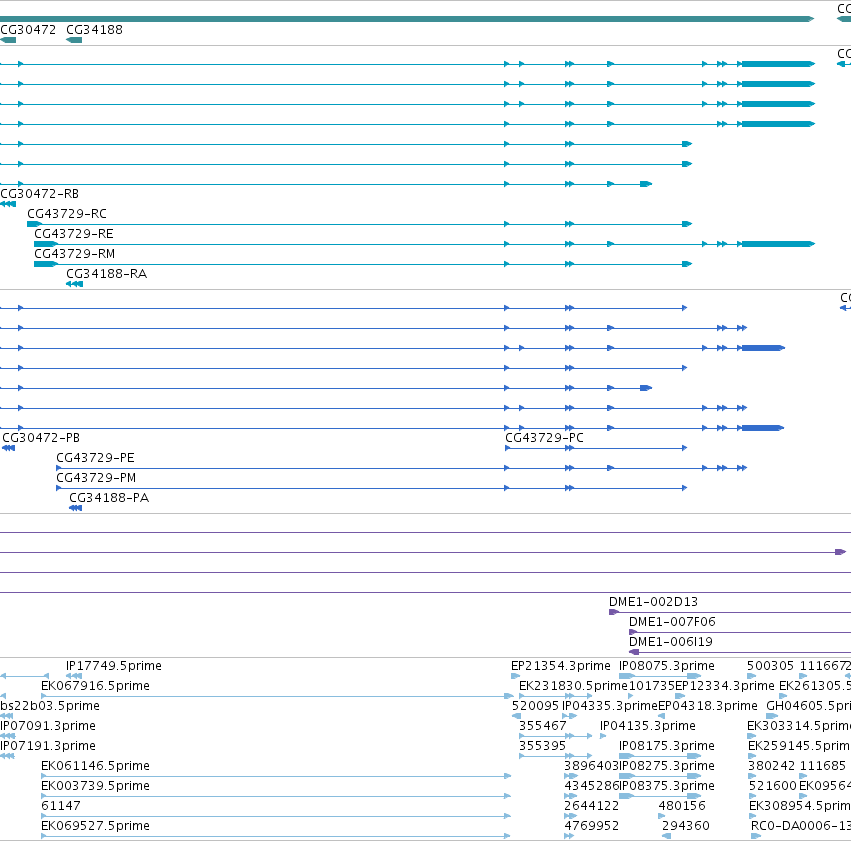Open protein label CG30472-PB
Viewport: 851px width, 841px height.
click(41, 438)
